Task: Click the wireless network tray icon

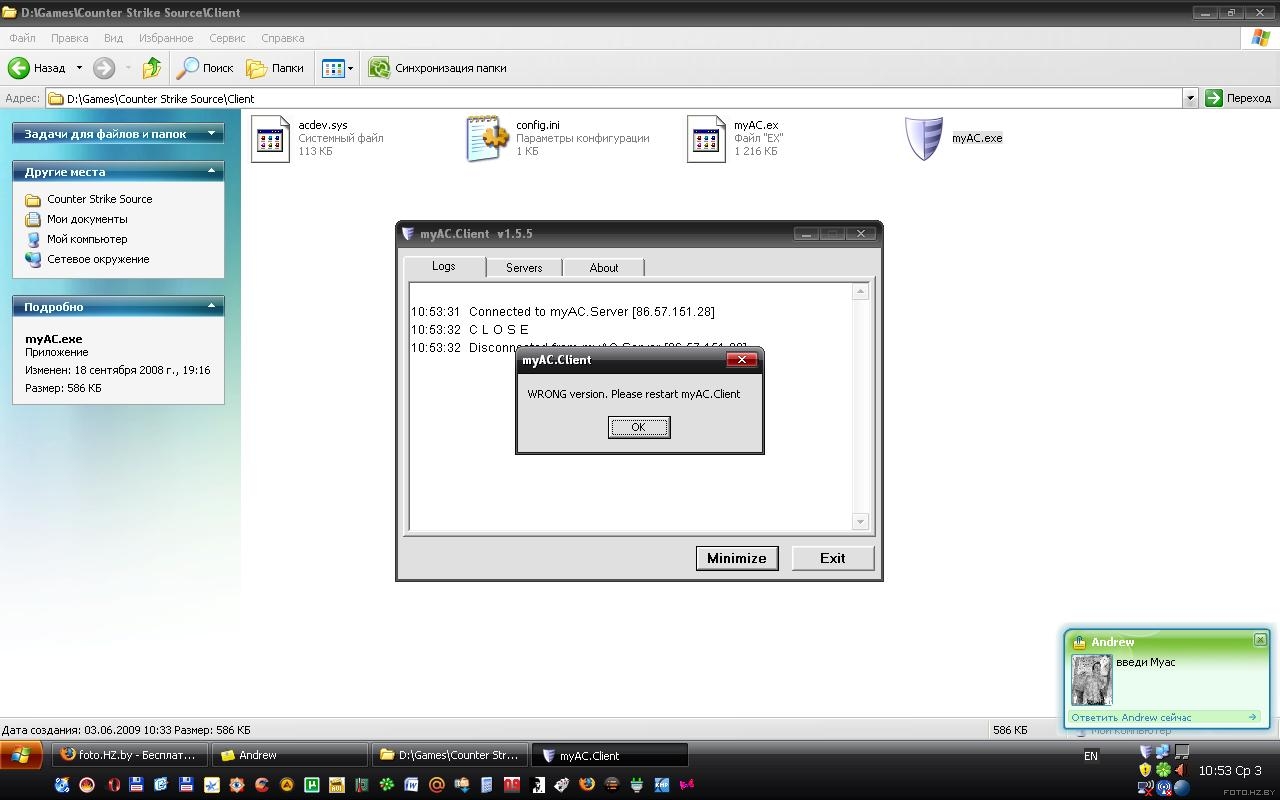Action: (x=1146, y=788)
